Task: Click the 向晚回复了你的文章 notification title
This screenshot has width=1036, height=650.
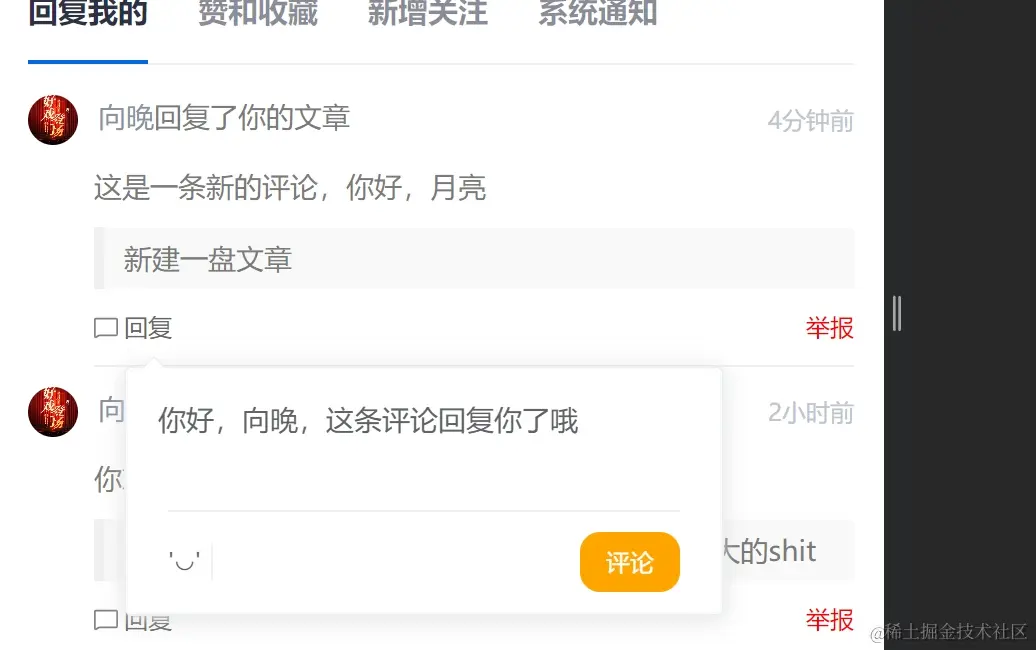Action: 224,118
